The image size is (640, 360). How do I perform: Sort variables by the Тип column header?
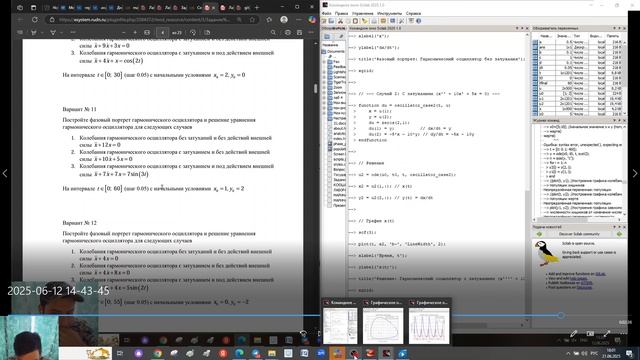[577, 36]
